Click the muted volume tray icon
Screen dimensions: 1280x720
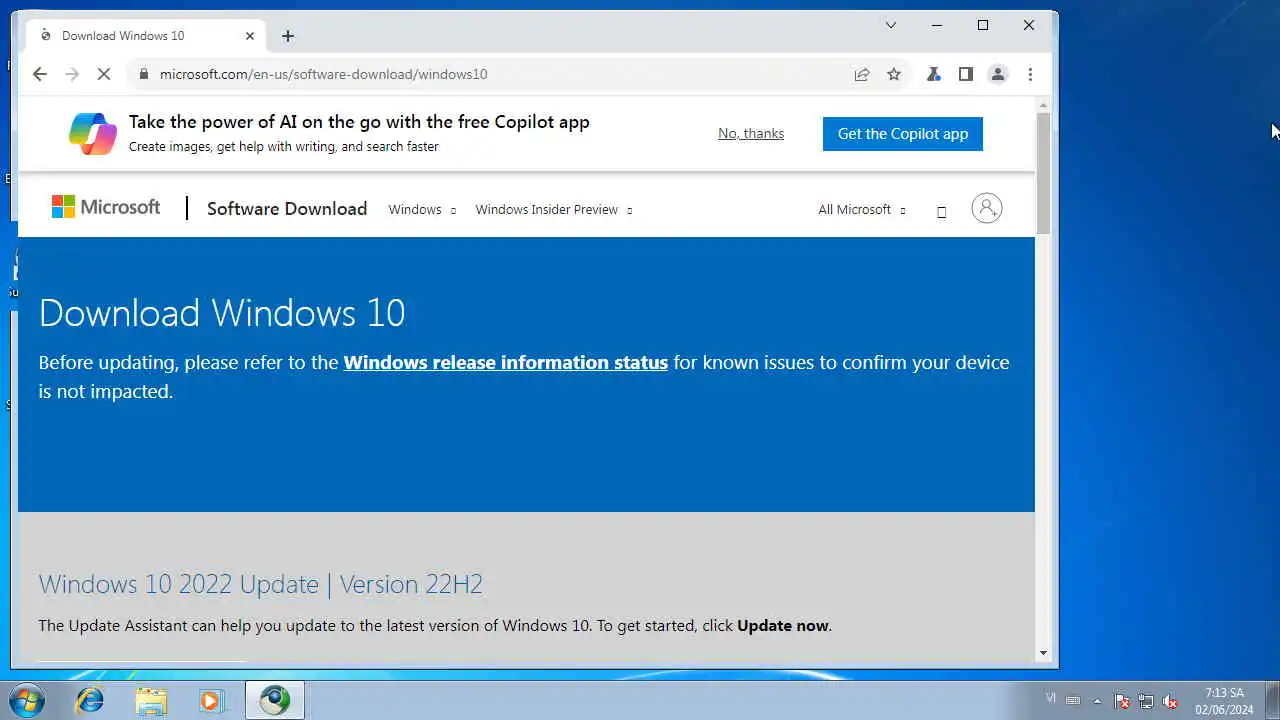(1170, 701)
